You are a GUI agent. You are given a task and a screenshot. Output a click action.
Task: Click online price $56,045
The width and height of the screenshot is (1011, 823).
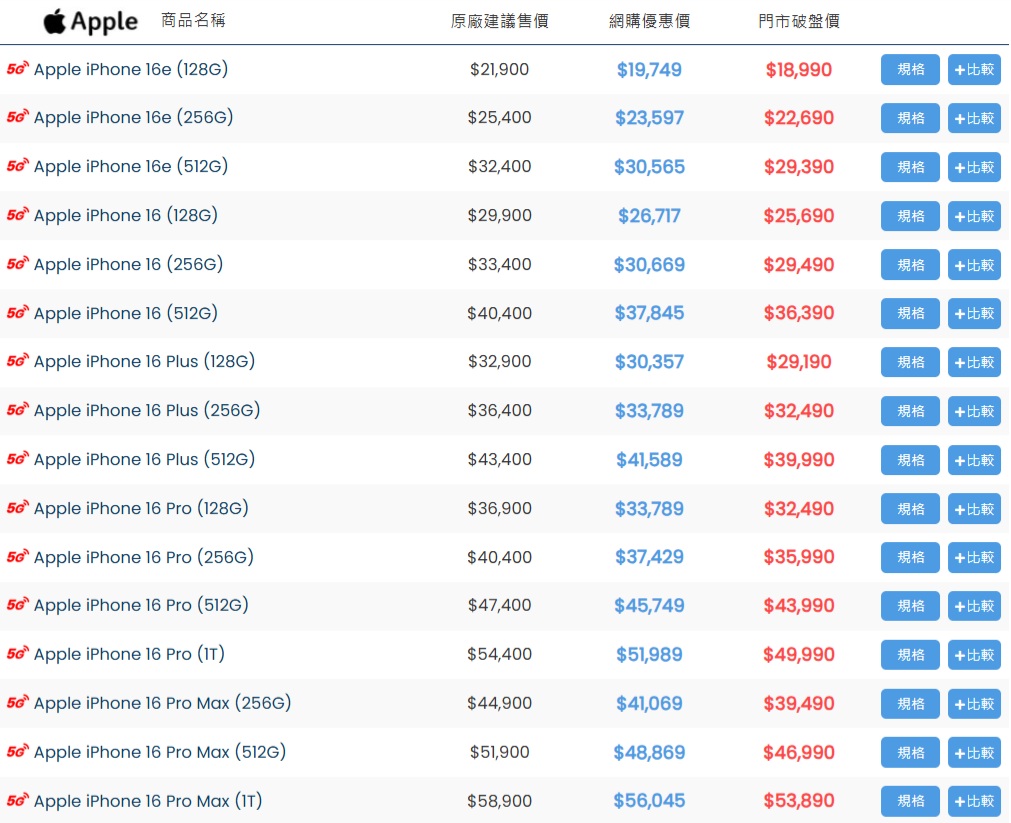coord(649,801)
